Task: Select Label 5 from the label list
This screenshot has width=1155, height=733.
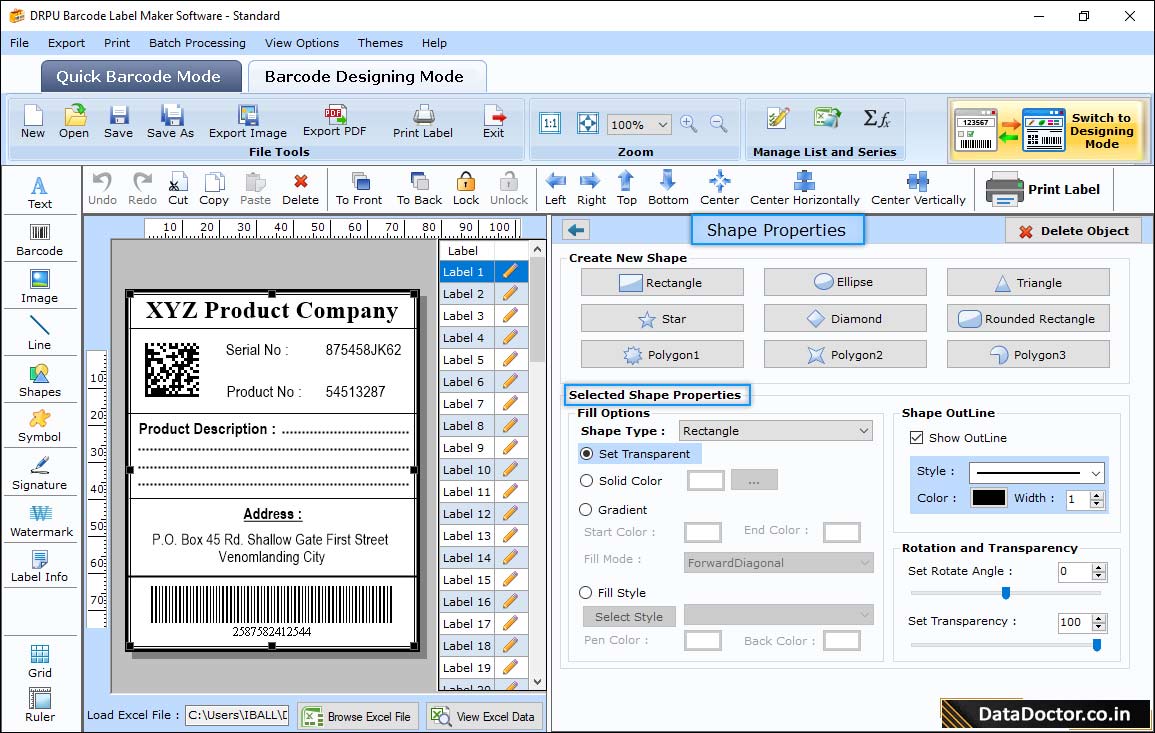Action: click(x=463, y=359)
